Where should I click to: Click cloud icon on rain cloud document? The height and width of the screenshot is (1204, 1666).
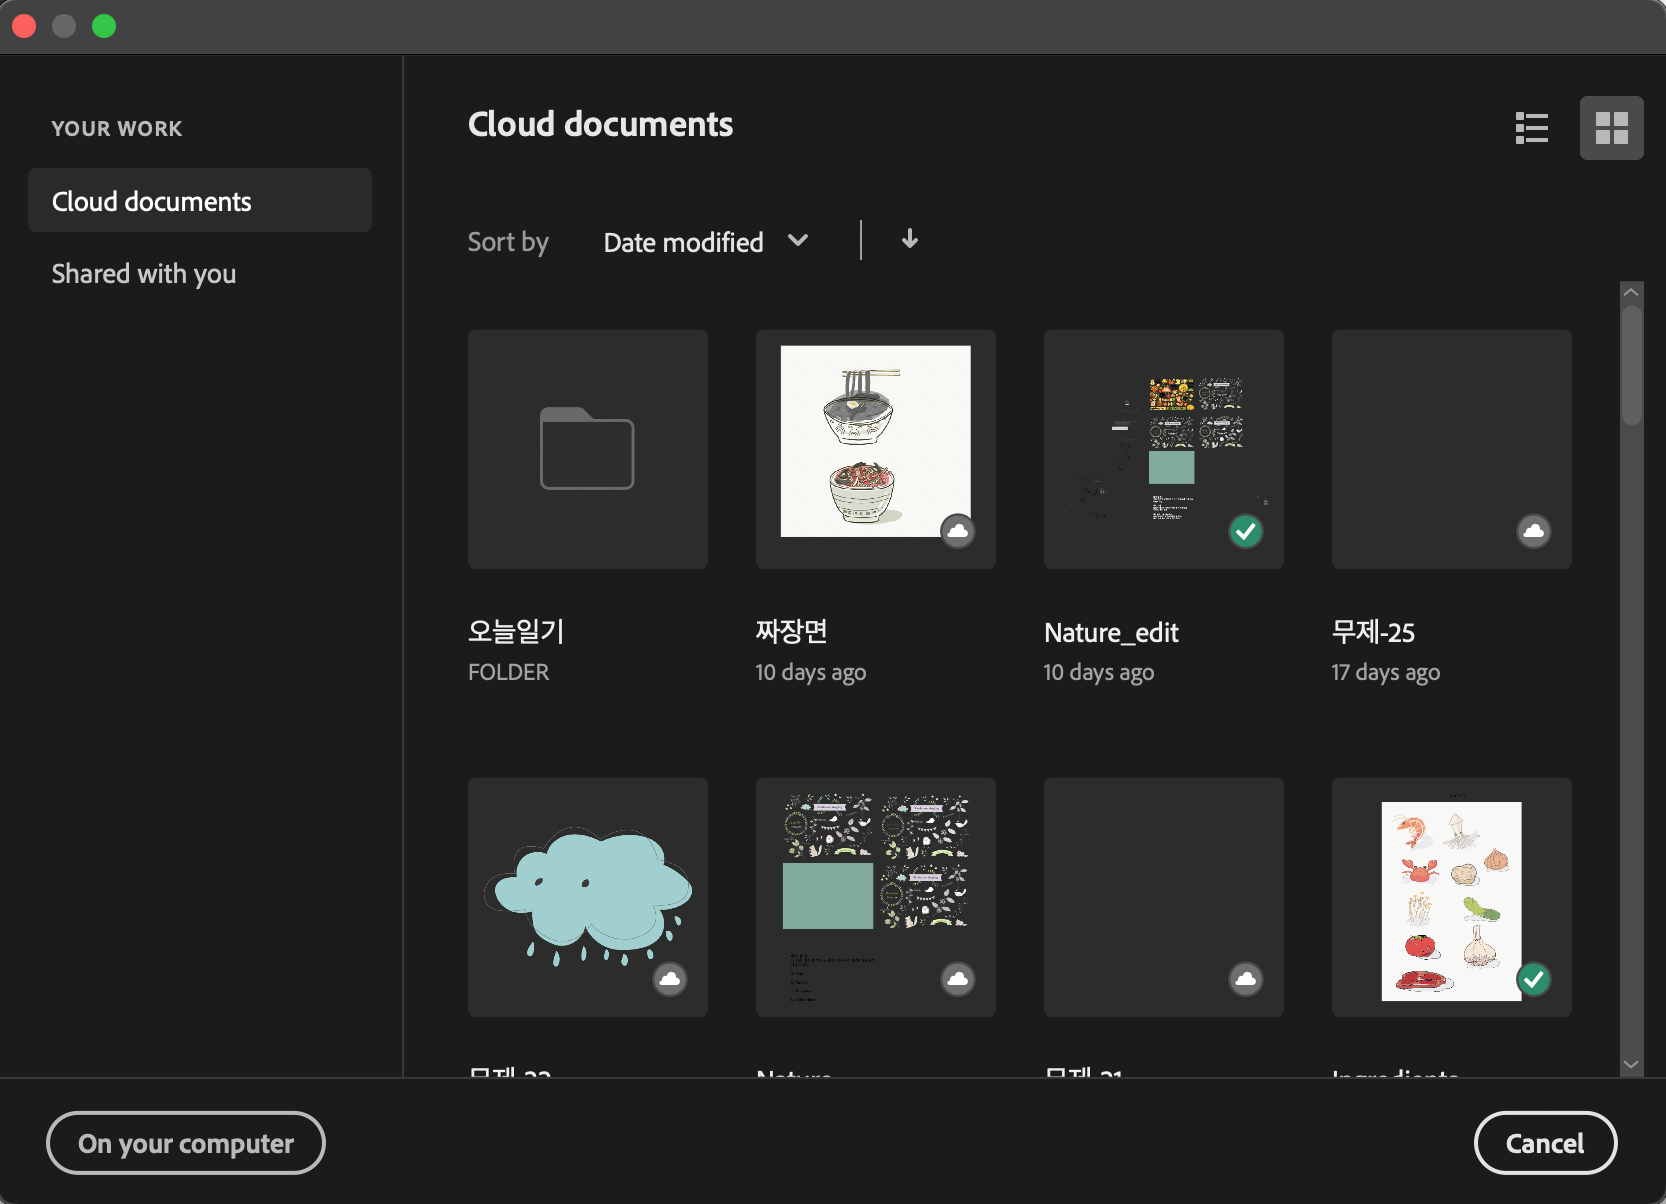pos(670,979)
